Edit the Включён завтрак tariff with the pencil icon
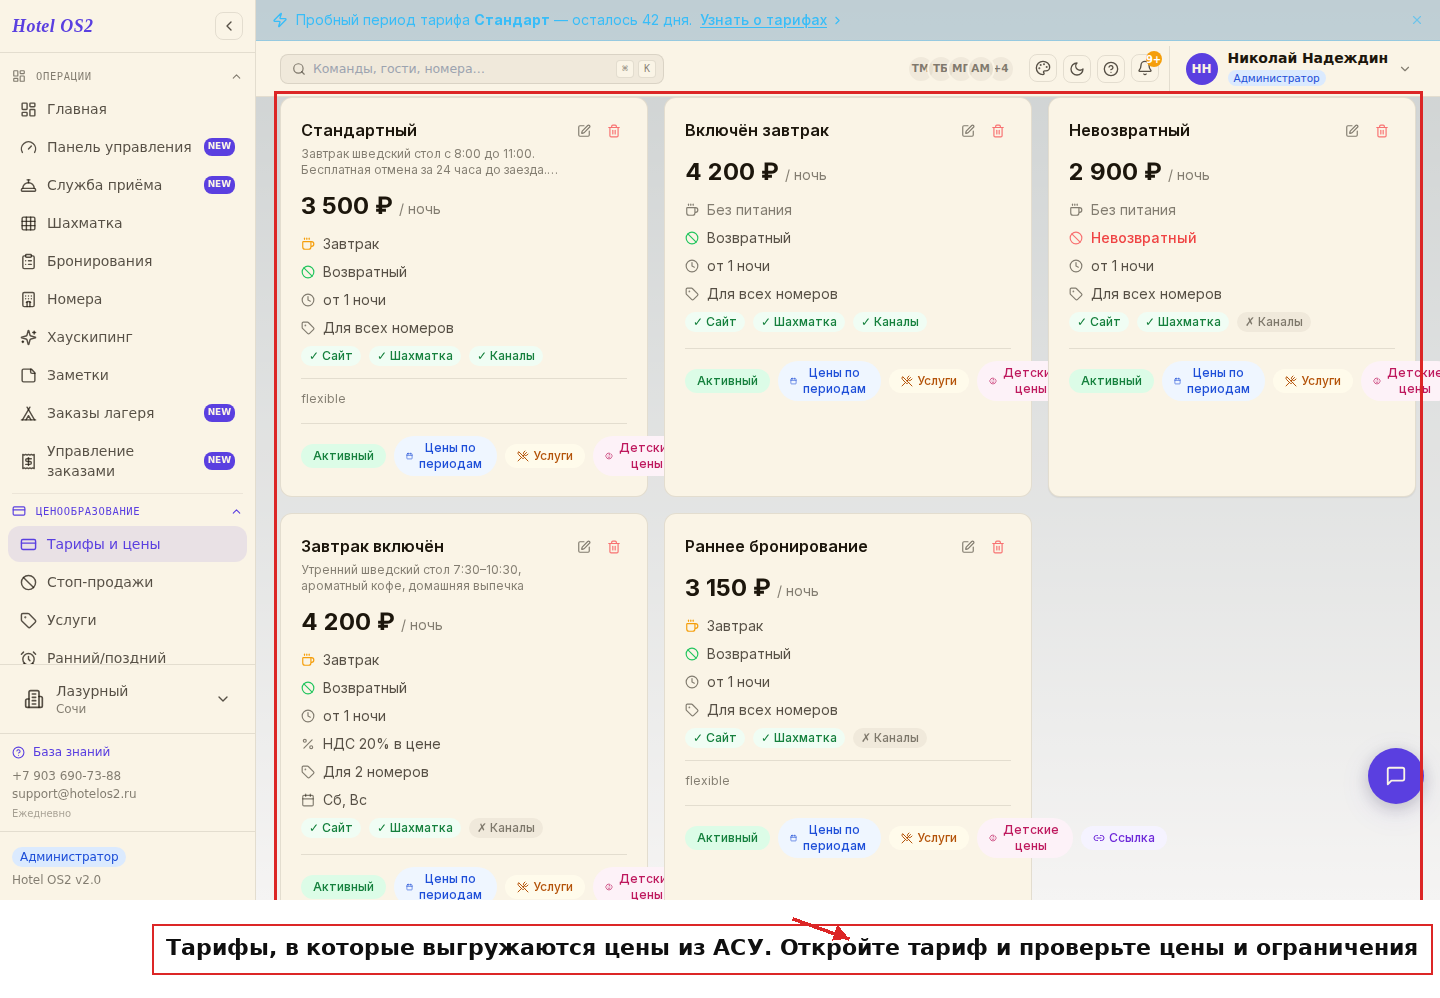 point(968,131)
